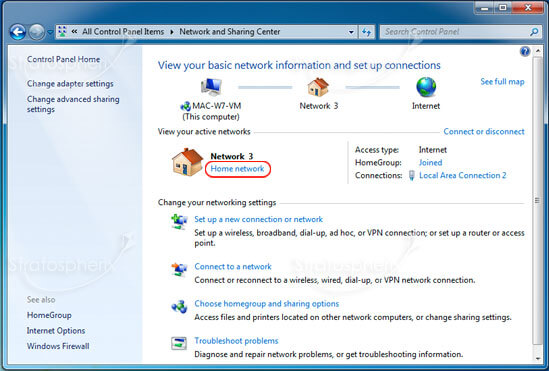Viewport: 549px width, 371px height.
Task: Select Network and Sharing Center breadcrumb
Action: (230, 32)
